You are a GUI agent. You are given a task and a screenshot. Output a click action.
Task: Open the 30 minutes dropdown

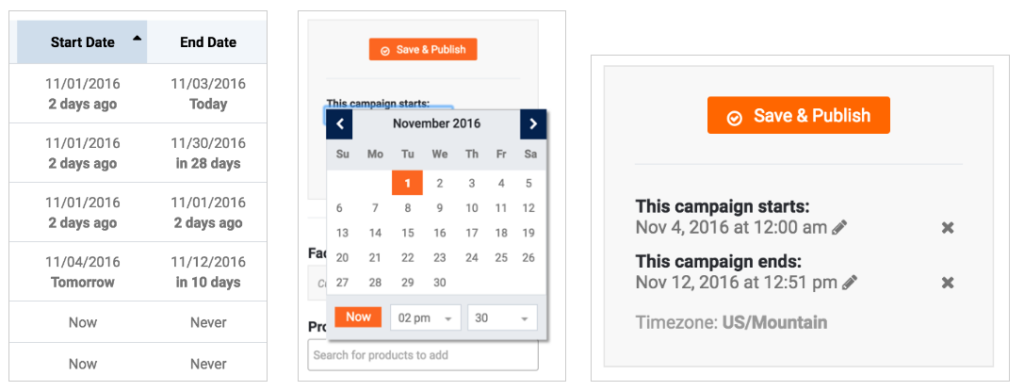coord(502,318)
